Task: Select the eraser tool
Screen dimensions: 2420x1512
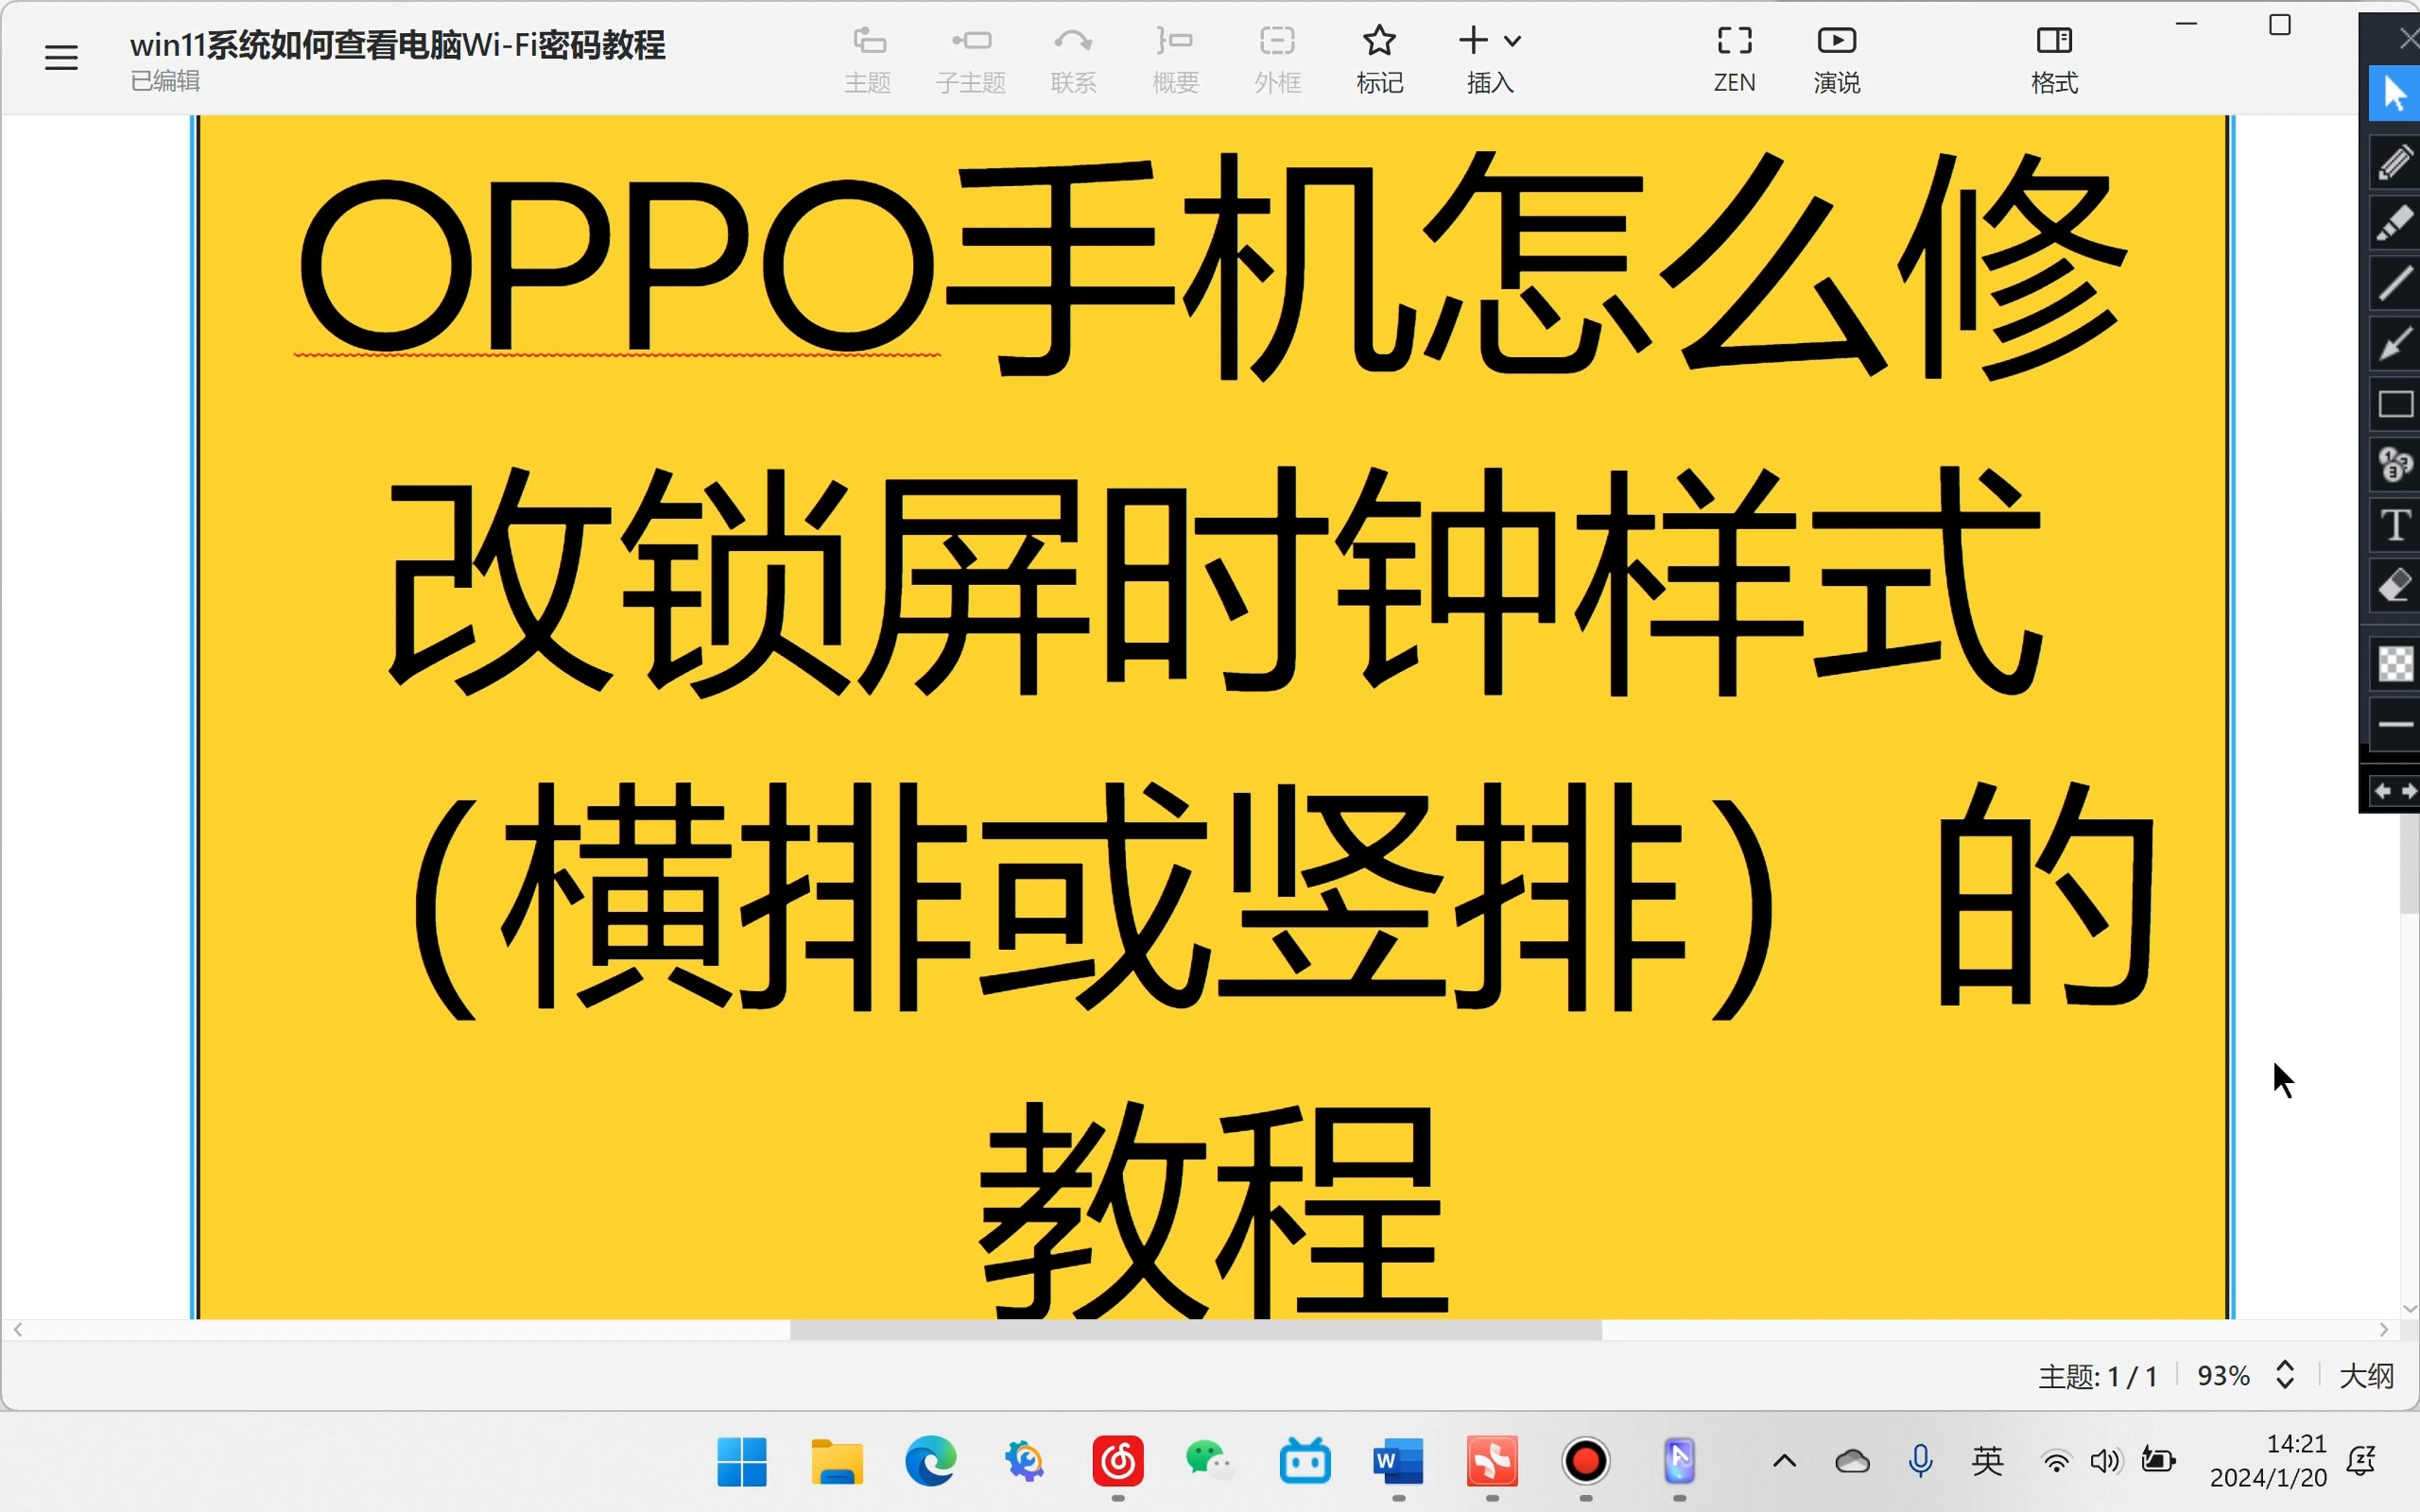Action: coord(2395,586)
